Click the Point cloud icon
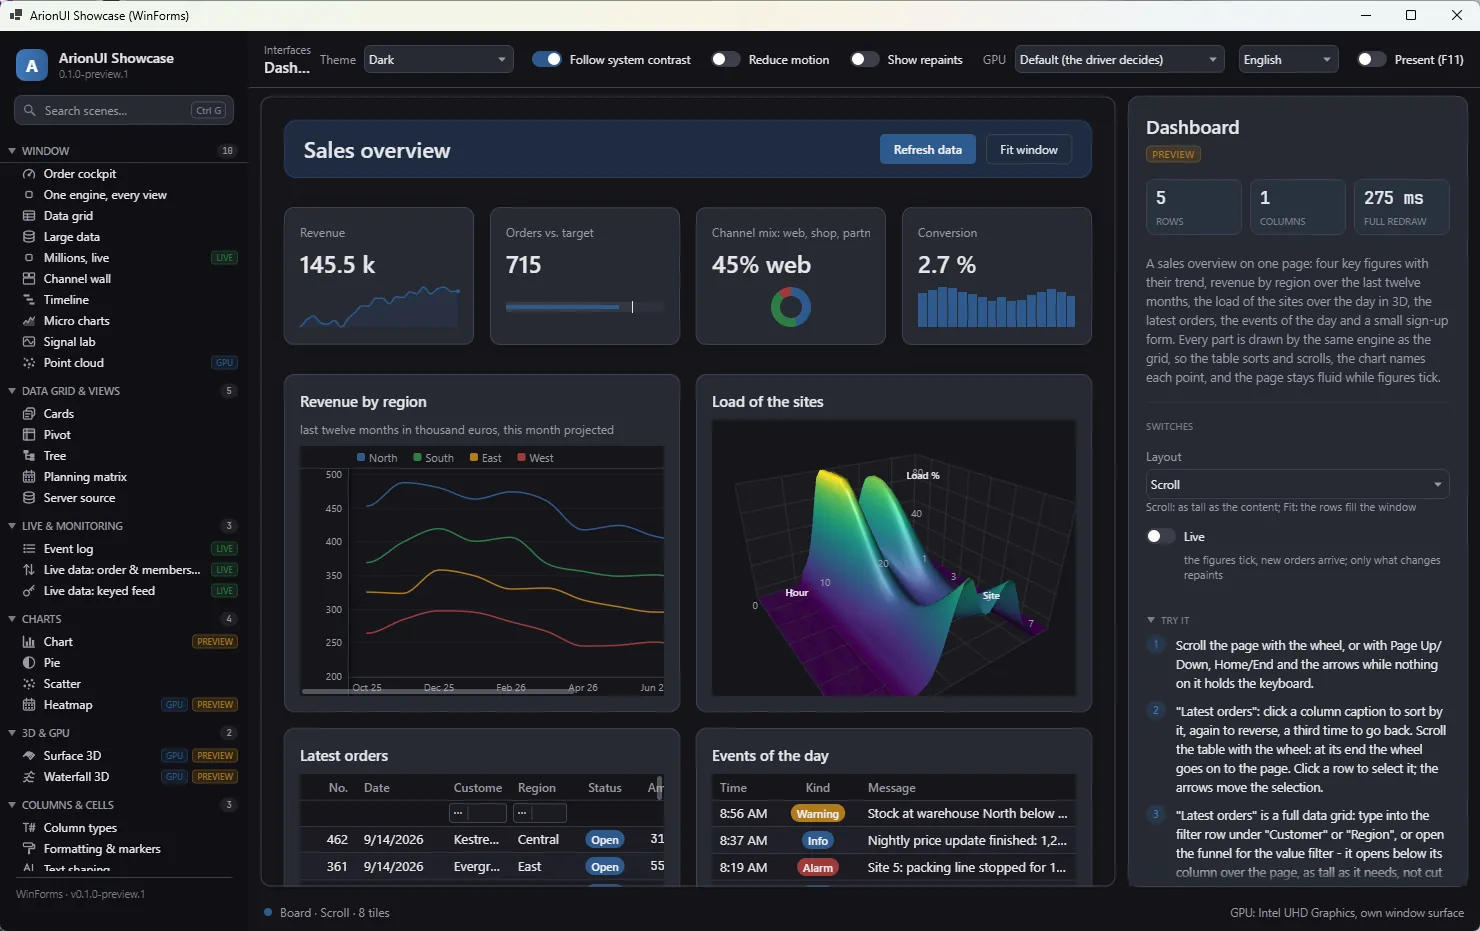This screenshot has height=931, width=1480. (29, 363)
